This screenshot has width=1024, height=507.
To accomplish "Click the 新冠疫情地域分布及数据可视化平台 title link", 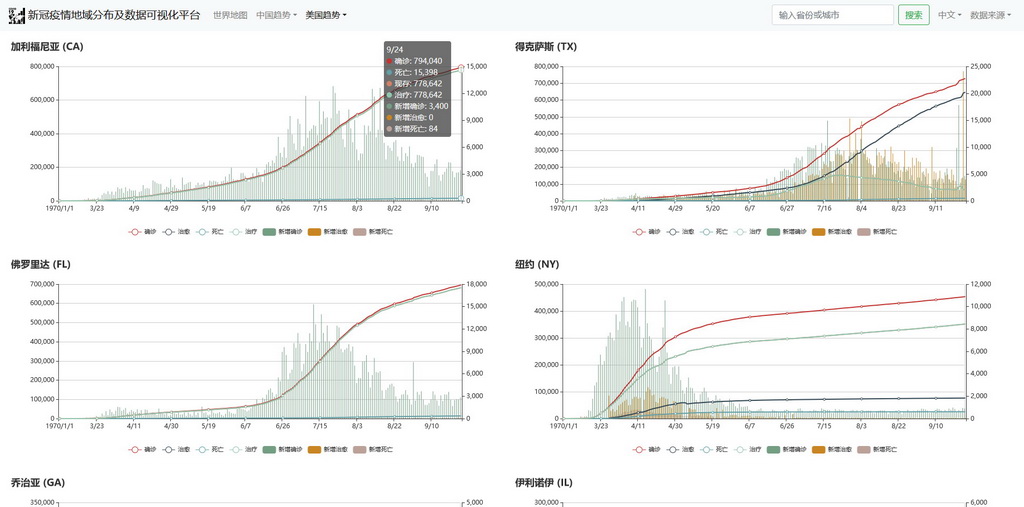I will pyautogui.click(x=113, y=15).
